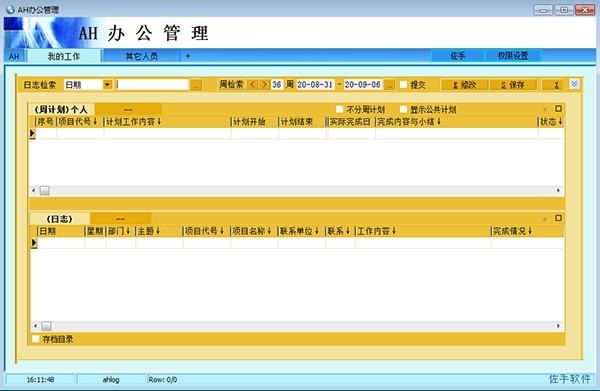Click the small dot icon in 日志 header
The height and width of the screenshot is (391, 600).
545,219
